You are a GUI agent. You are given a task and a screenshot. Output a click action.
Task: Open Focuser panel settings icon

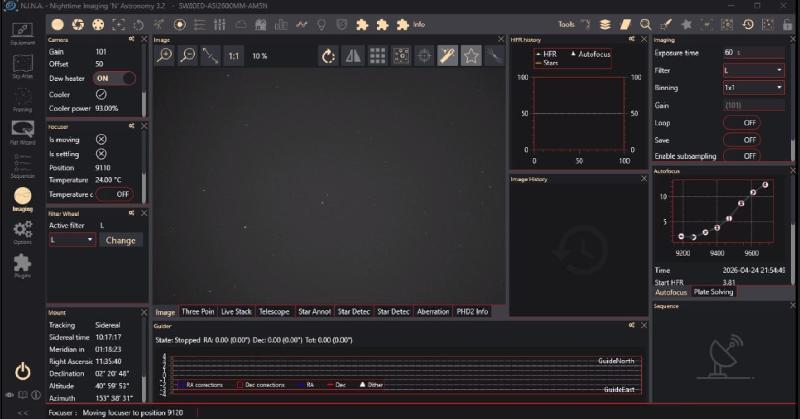tap(132, 126)
